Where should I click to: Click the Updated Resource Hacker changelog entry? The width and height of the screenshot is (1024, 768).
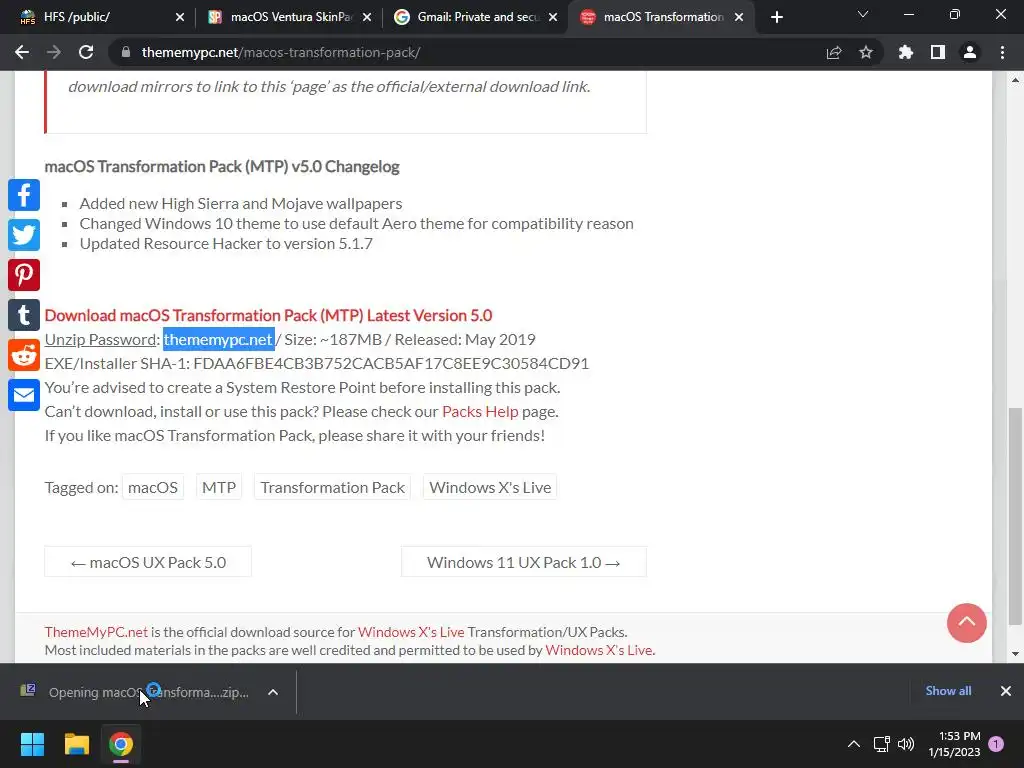click(226, 244)
